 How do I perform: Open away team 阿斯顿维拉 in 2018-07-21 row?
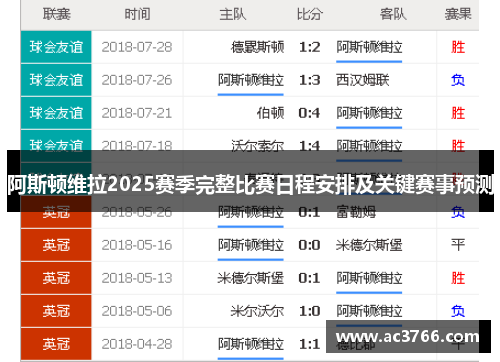[x=369, y=113]
